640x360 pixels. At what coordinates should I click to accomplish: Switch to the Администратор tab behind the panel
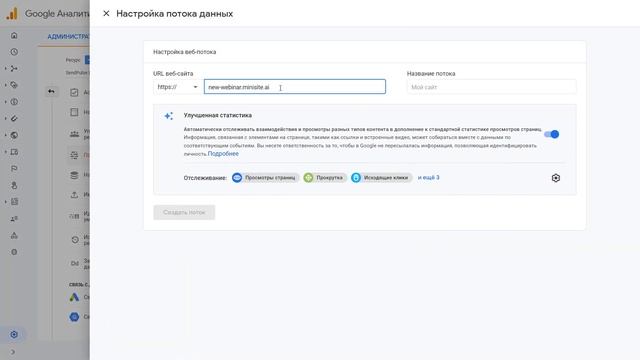pyautogui.click(x=68, y=37)
